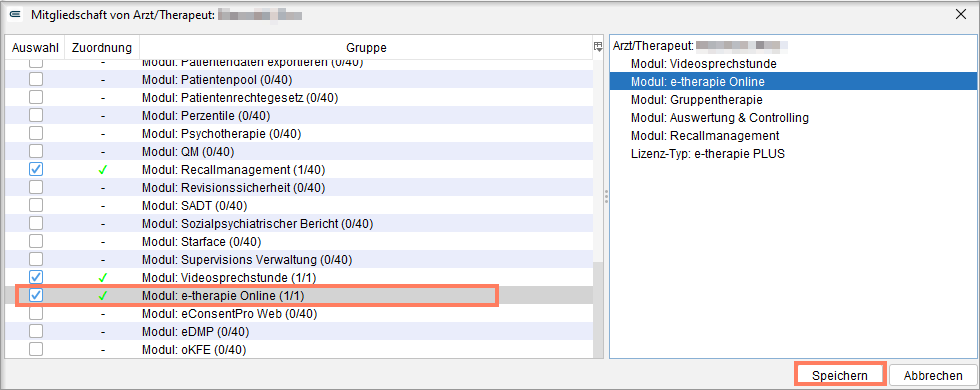Uncheck the e-therapie Online checkbox

[36, 295]
